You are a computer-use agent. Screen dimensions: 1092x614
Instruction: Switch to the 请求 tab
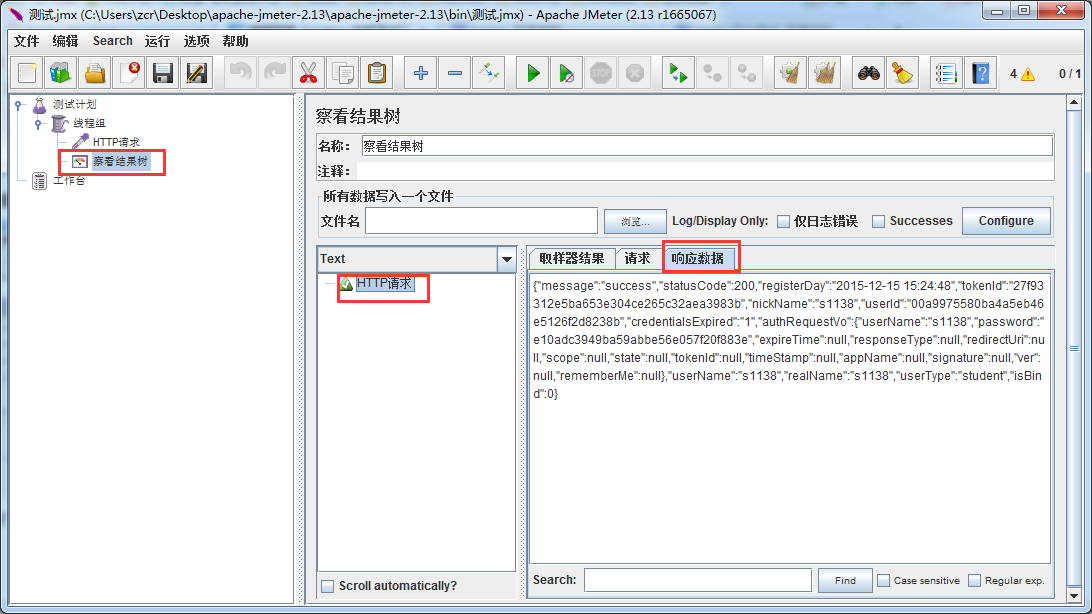[x=637, y=258]
